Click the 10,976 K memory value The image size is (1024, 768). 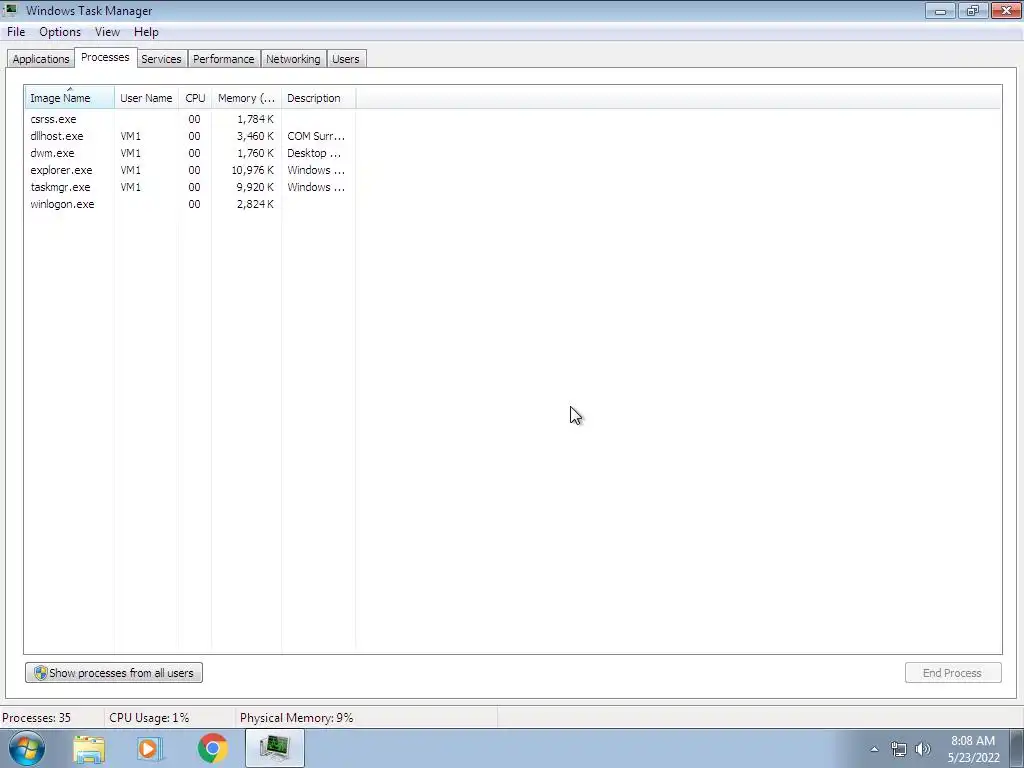tap(252, 170)
